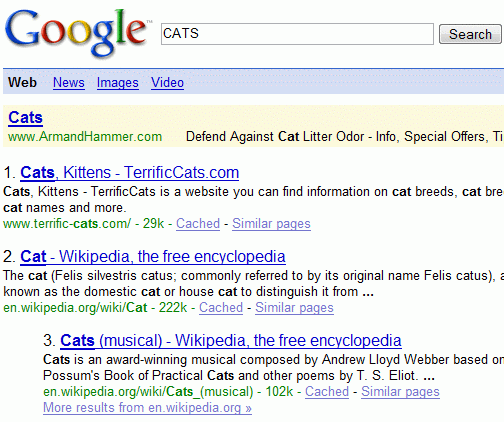Open Cached link for en.wikipedia.org/wiki/Cat
Screen dimensions: 504x422
pyautogui.click(x=221, y=307)
